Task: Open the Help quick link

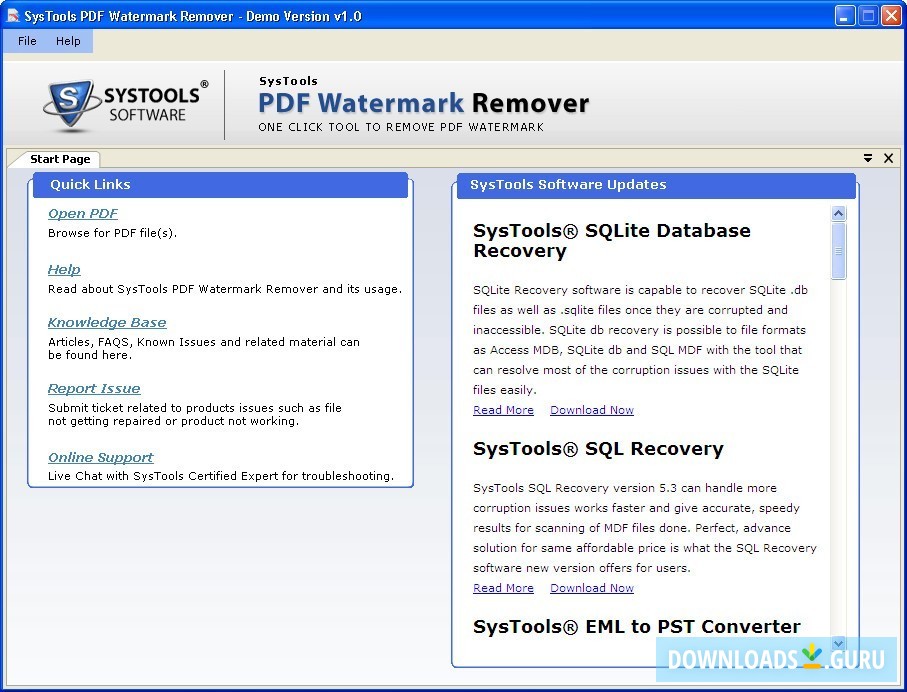Action: pos(64,269)
